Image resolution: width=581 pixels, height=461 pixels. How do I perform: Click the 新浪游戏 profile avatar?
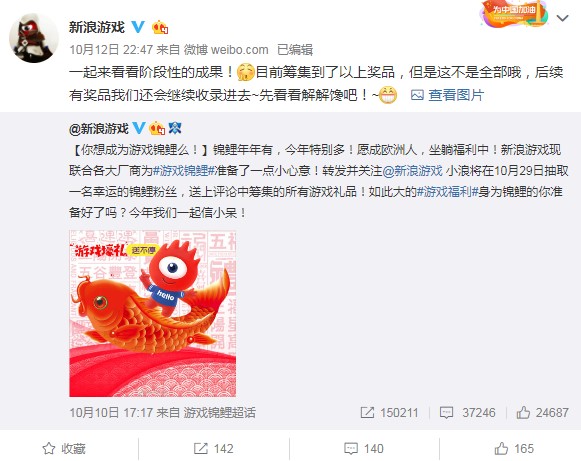[x=34, y=38]
